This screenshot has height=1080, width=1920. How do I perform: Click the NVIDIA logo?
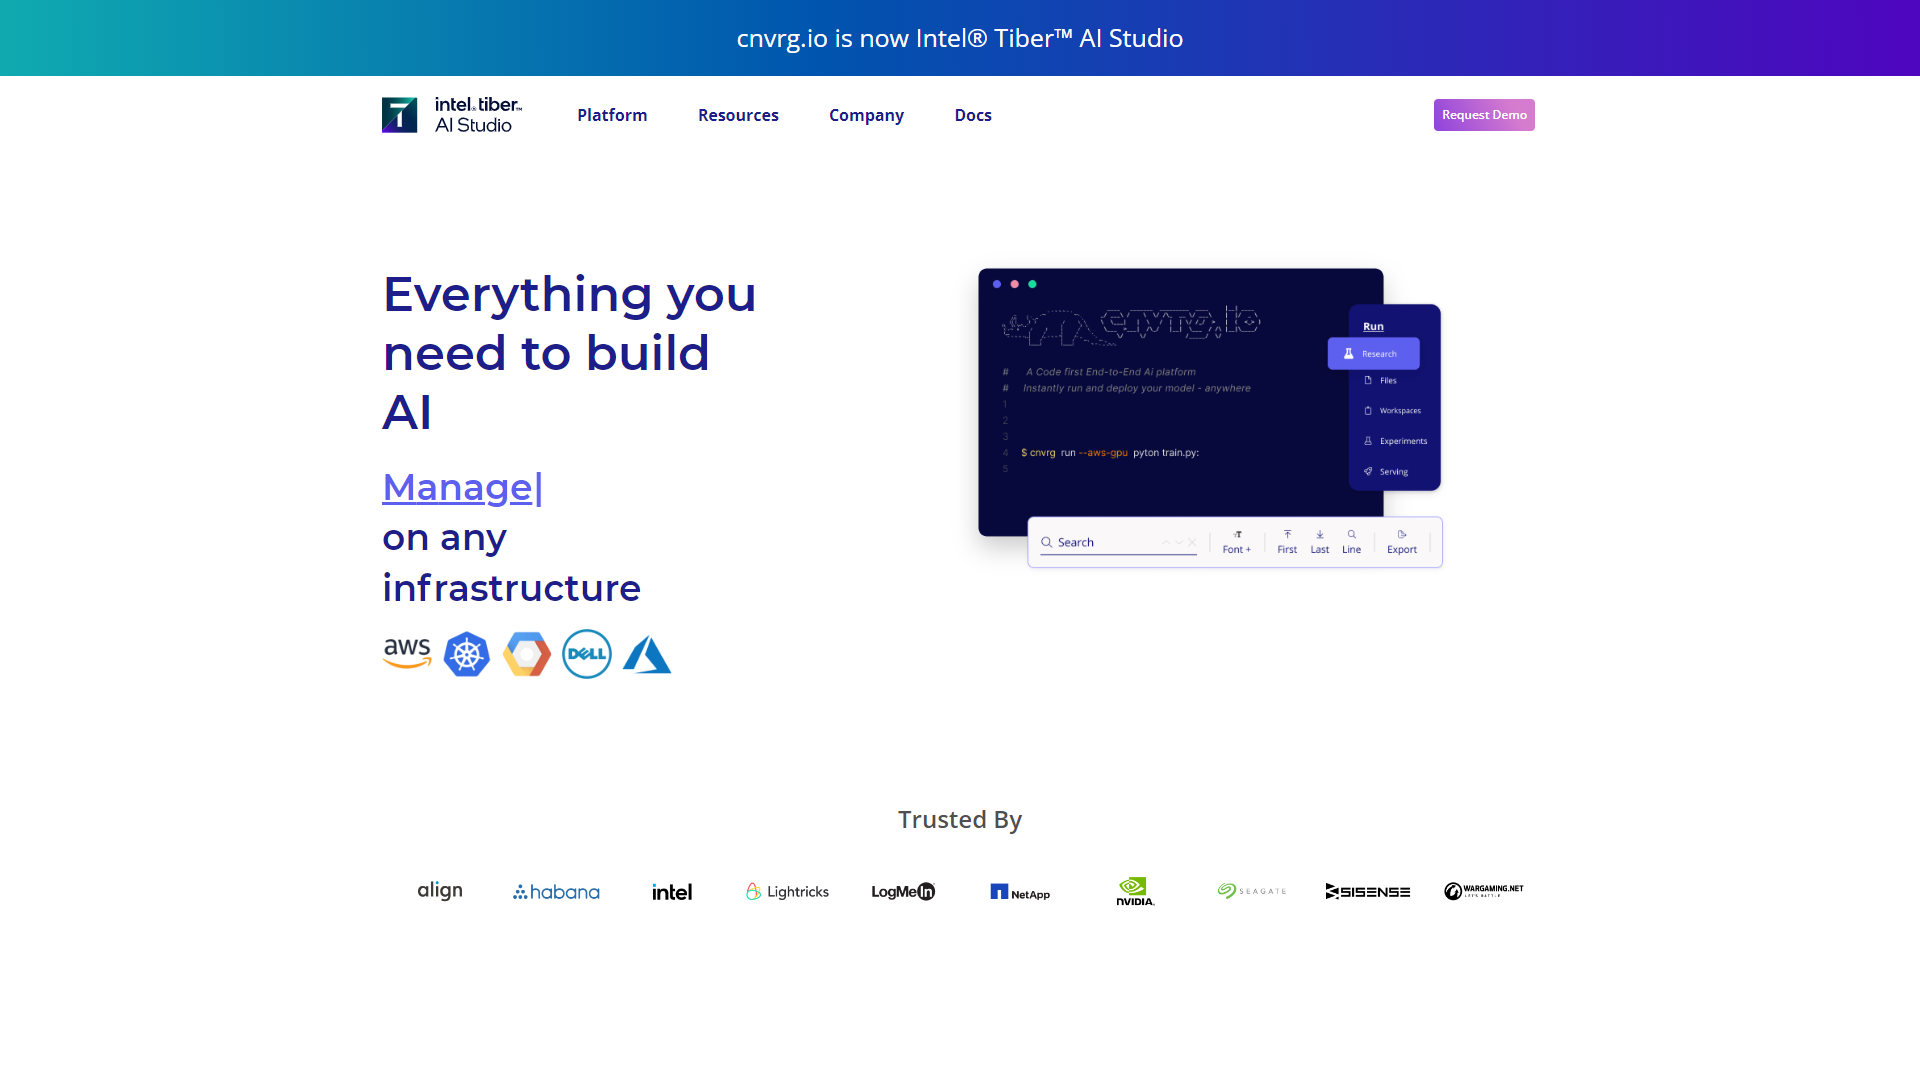(1135, 891)
